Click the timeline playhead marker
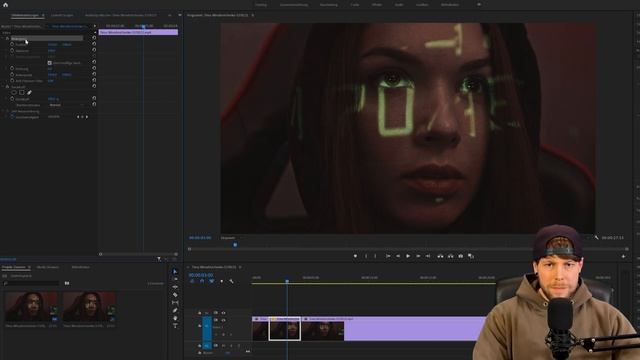The image size is (640, 360). 287,281
